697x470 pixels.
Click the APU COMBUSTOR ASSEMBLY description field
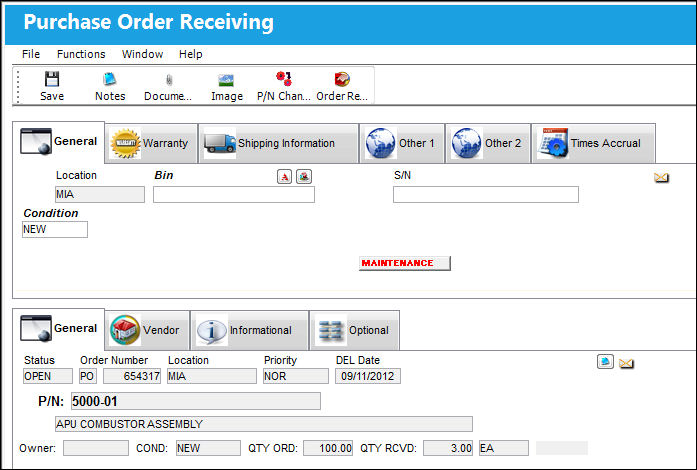(264, 424)
